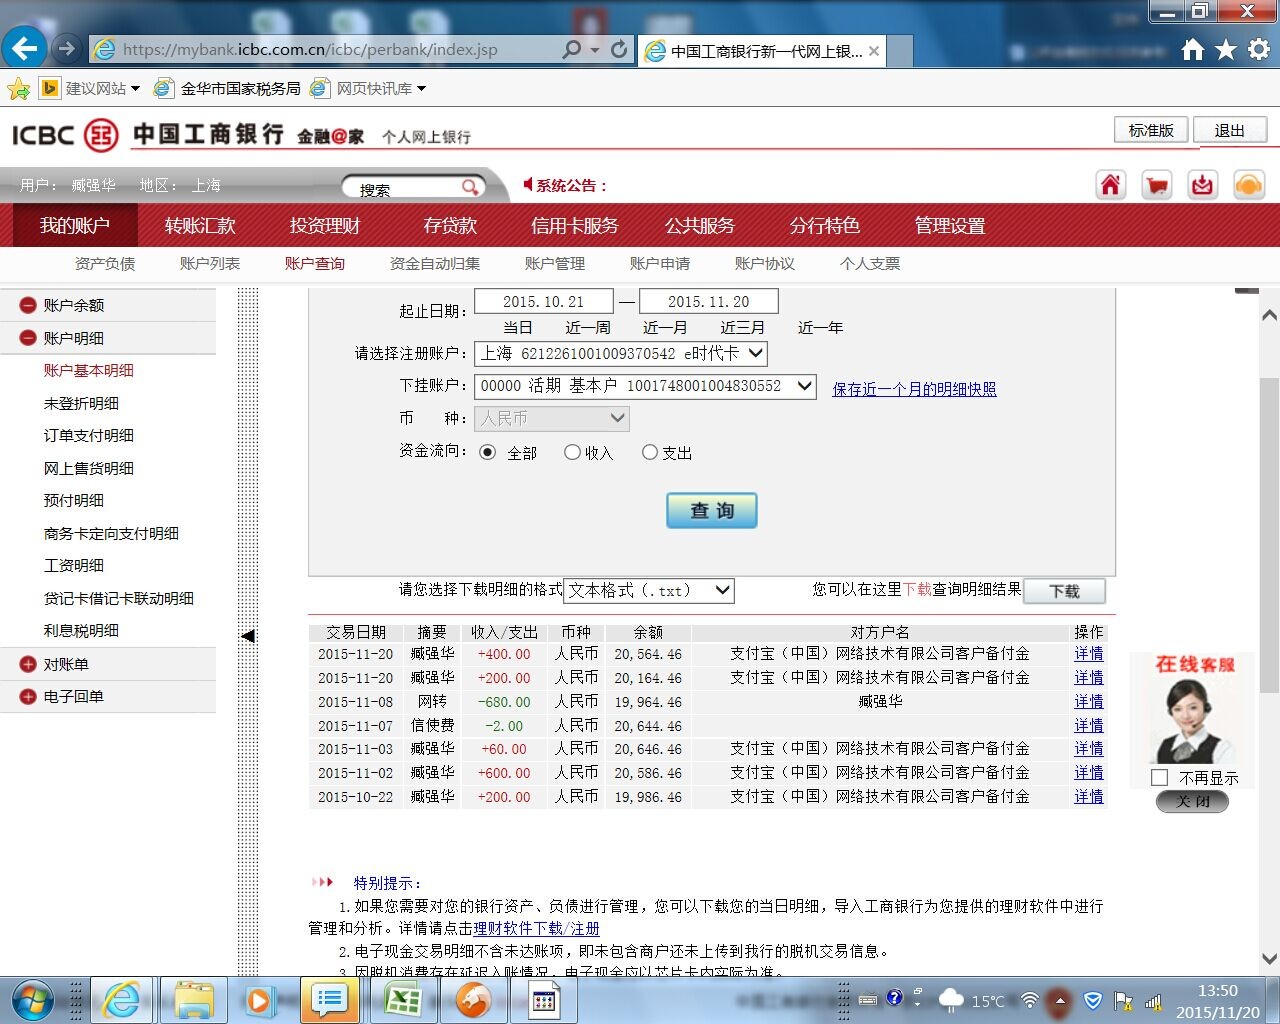Select the 近一月 date shortcut

point(665,328)
